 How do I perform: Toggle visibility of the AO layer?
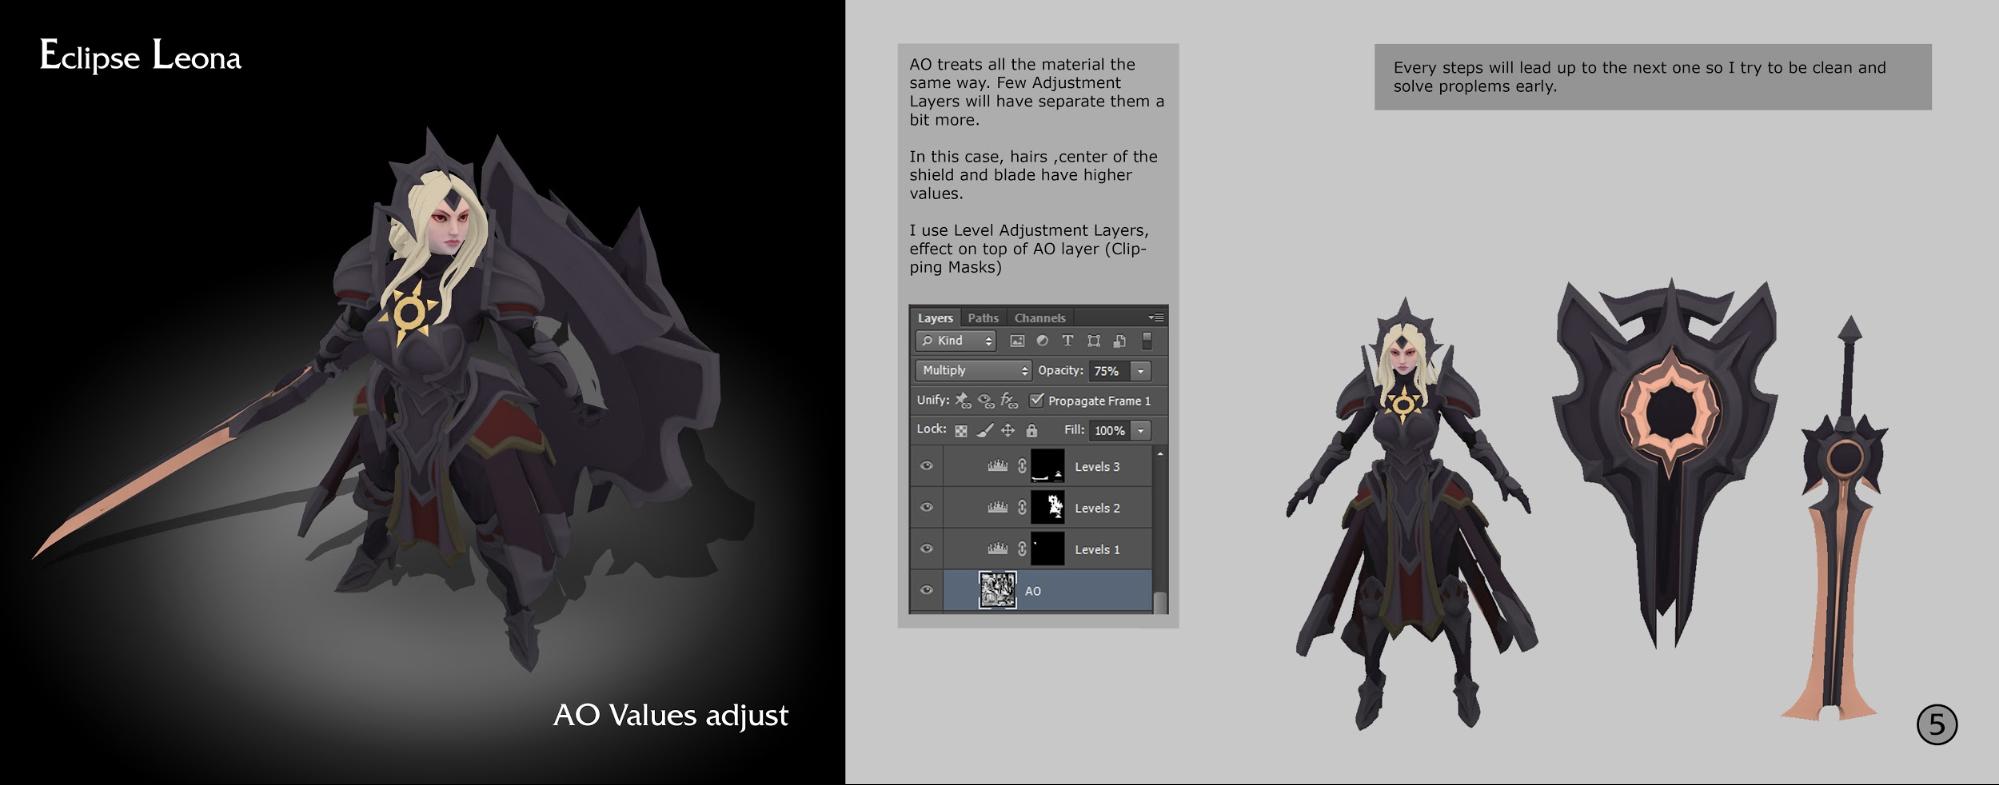point(926,590)
